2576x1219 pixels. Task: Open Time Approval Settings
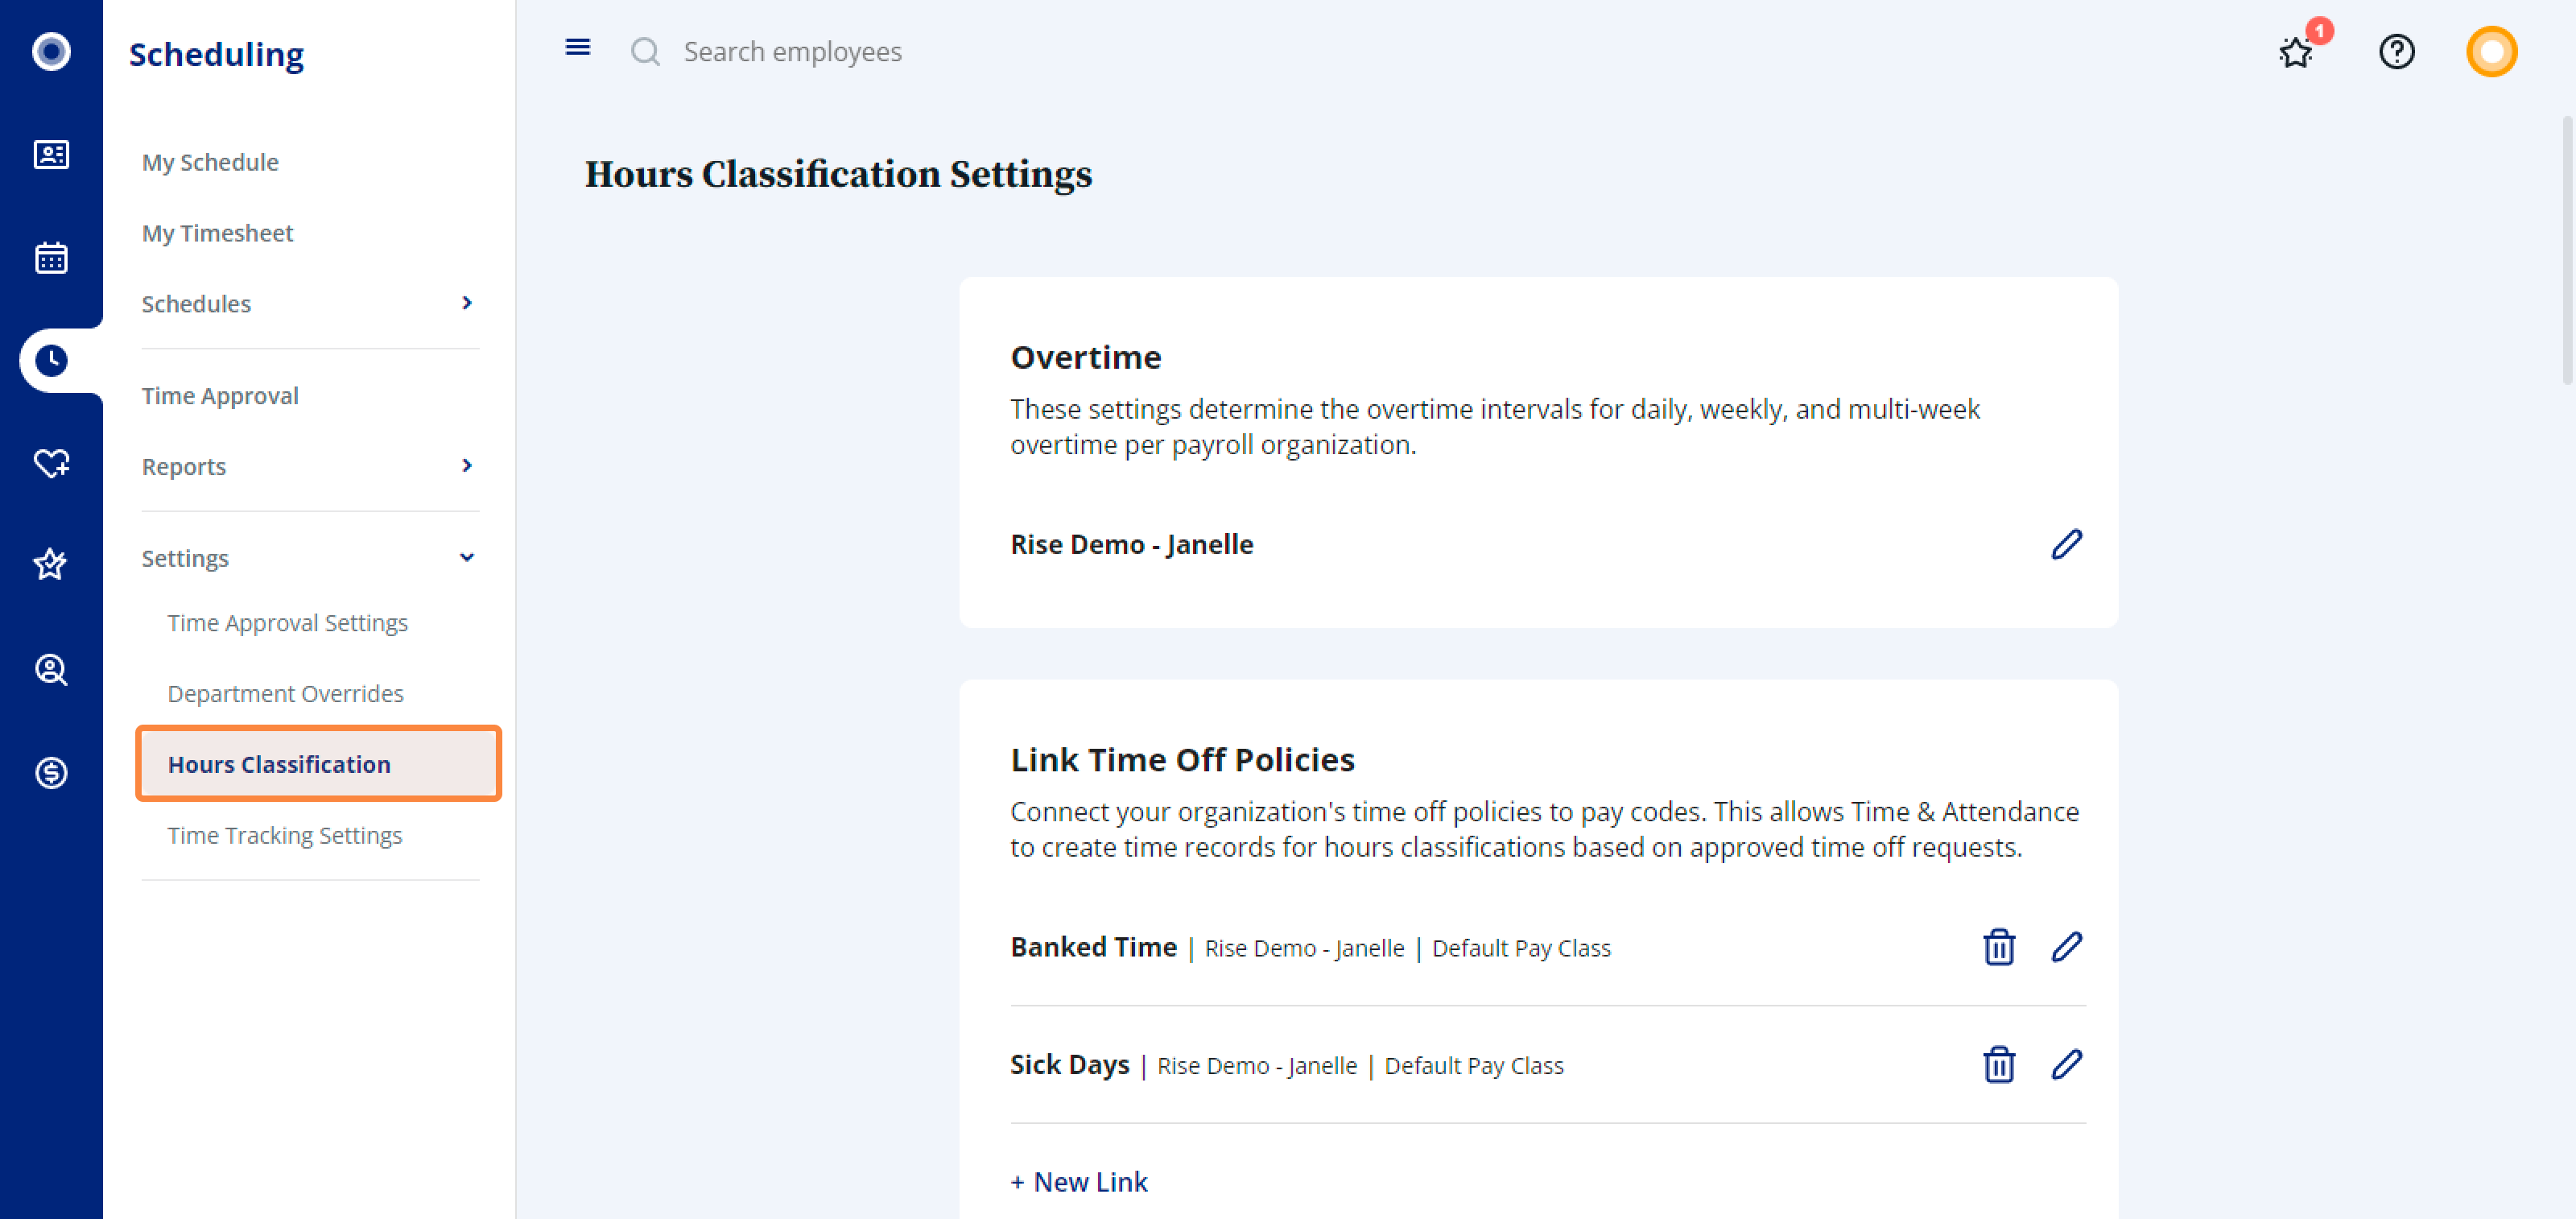[x=288, y=623]
